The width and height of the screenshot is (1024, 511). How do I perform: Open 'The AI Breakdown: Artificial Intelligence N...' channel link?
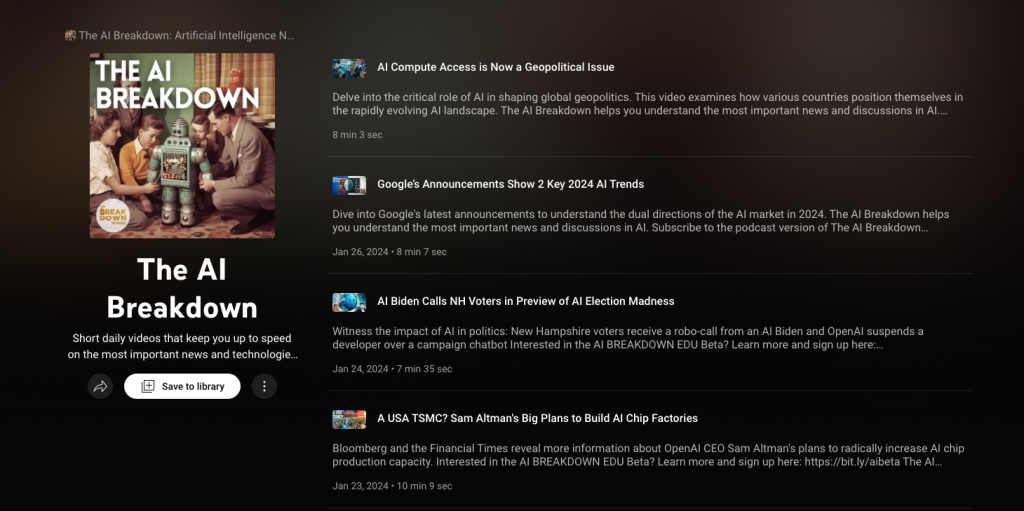tap(186, 35)
